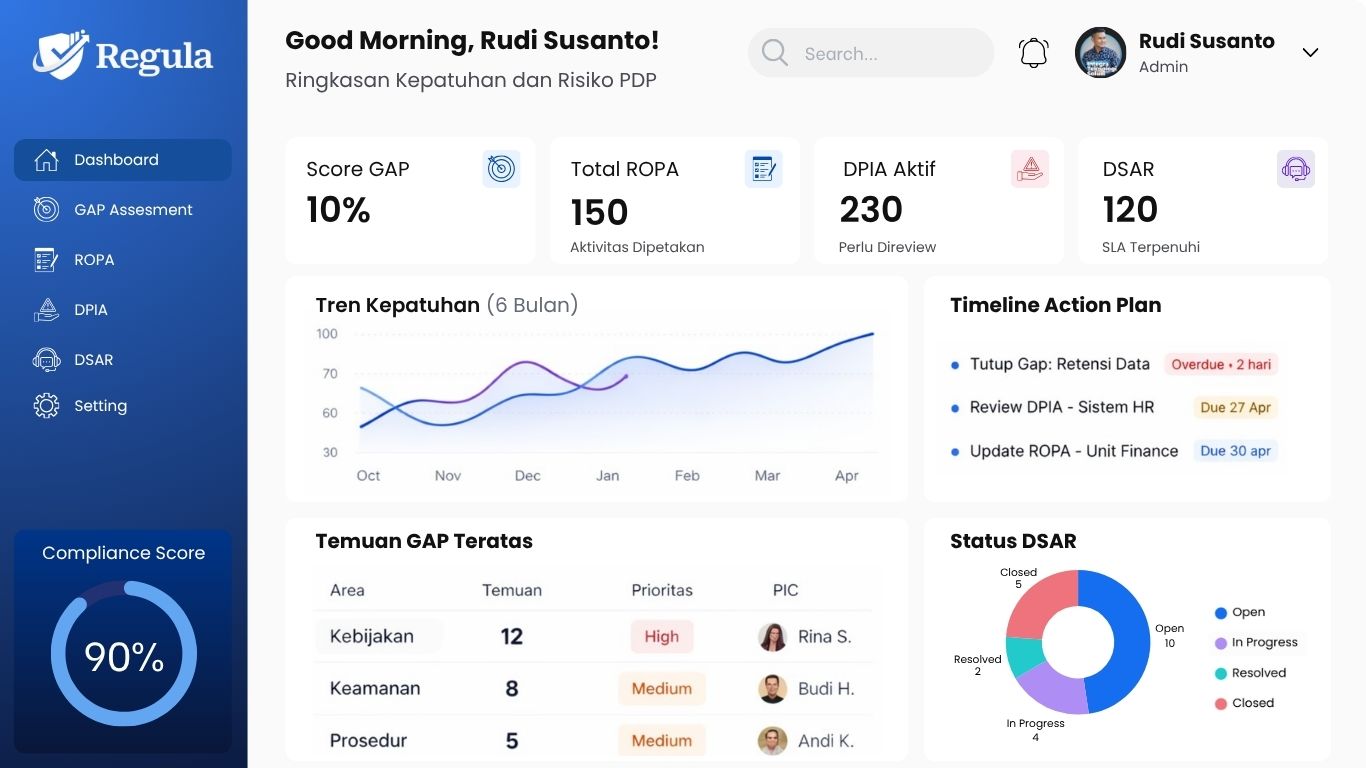Image resolution: width=1366 pixels, height=768 pixels.
Task: Select the DSAR headset icon in sidebar
Action: (46, 359)
